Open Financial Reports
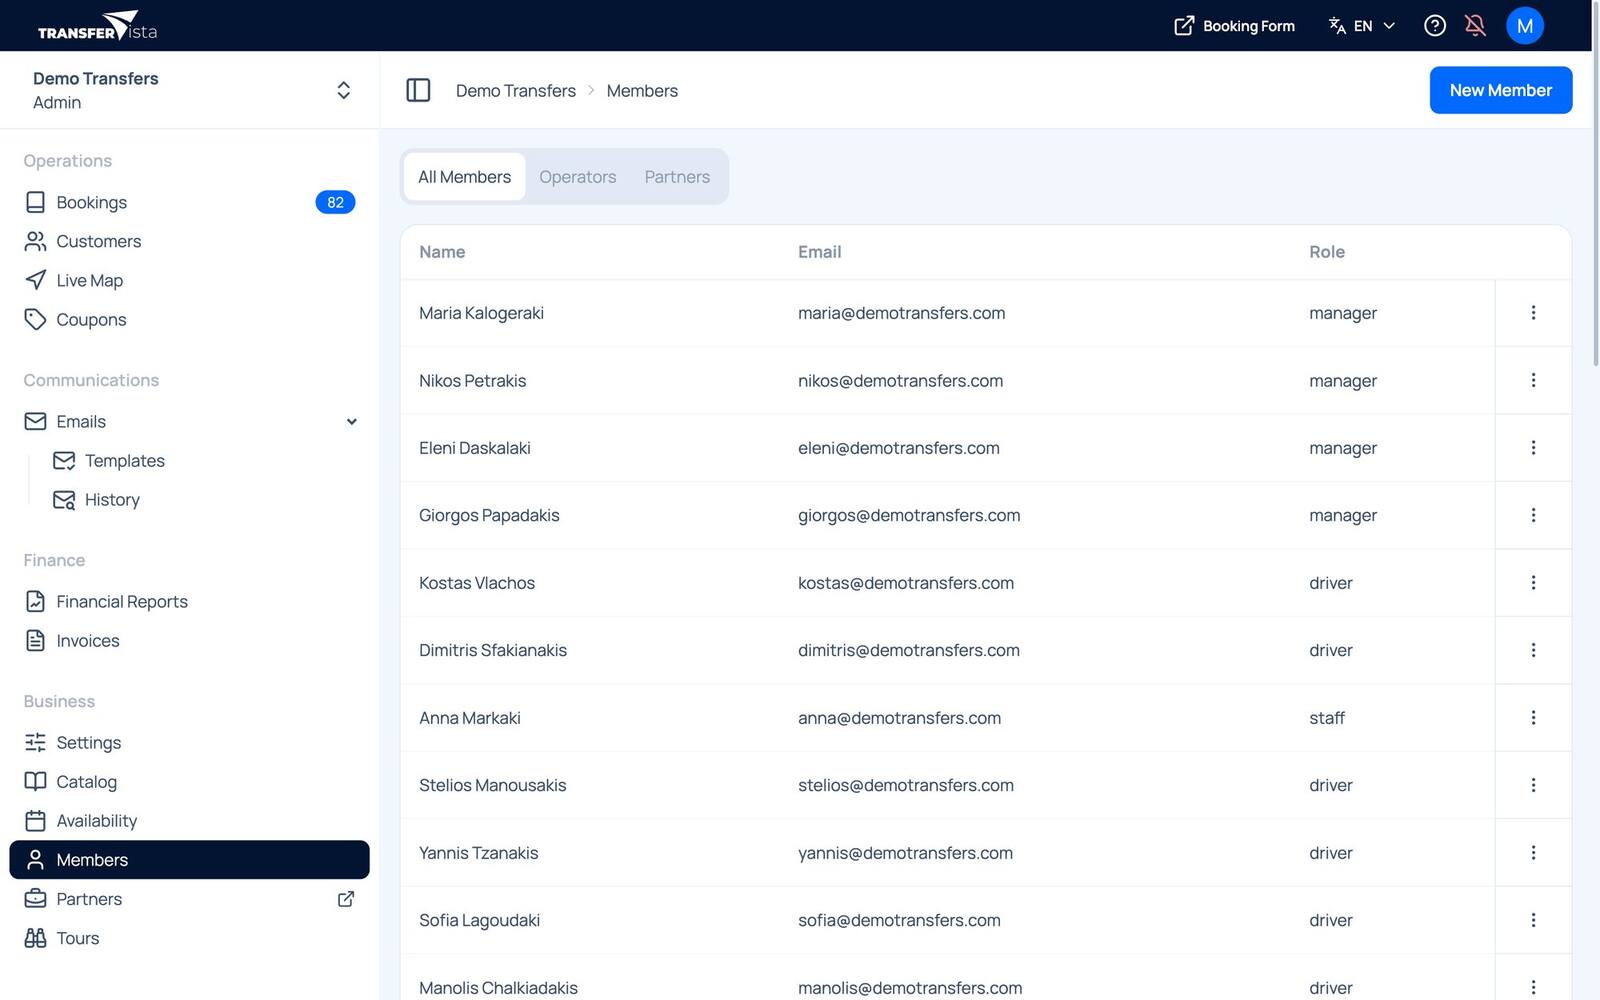Screen dimensions: 1600x1000 click(189, 601)
